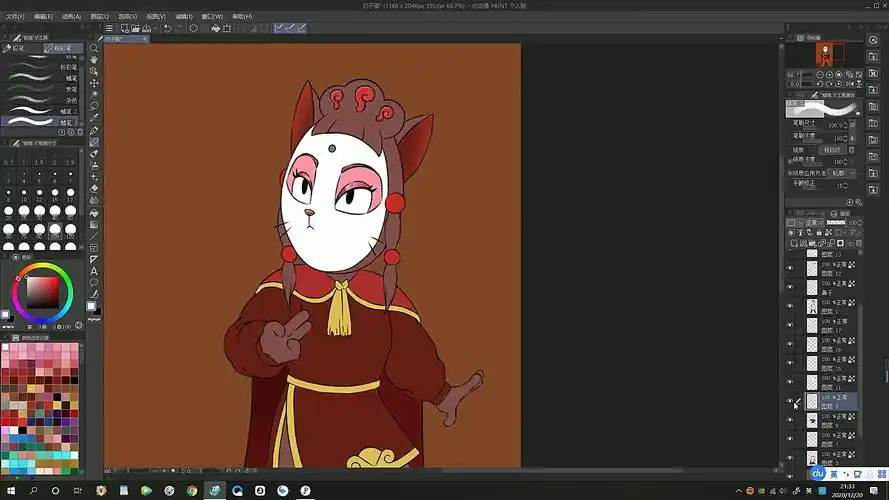Open the layer blending mode dropdown
This screenshot has height=500, width=889.
point(814,223)
